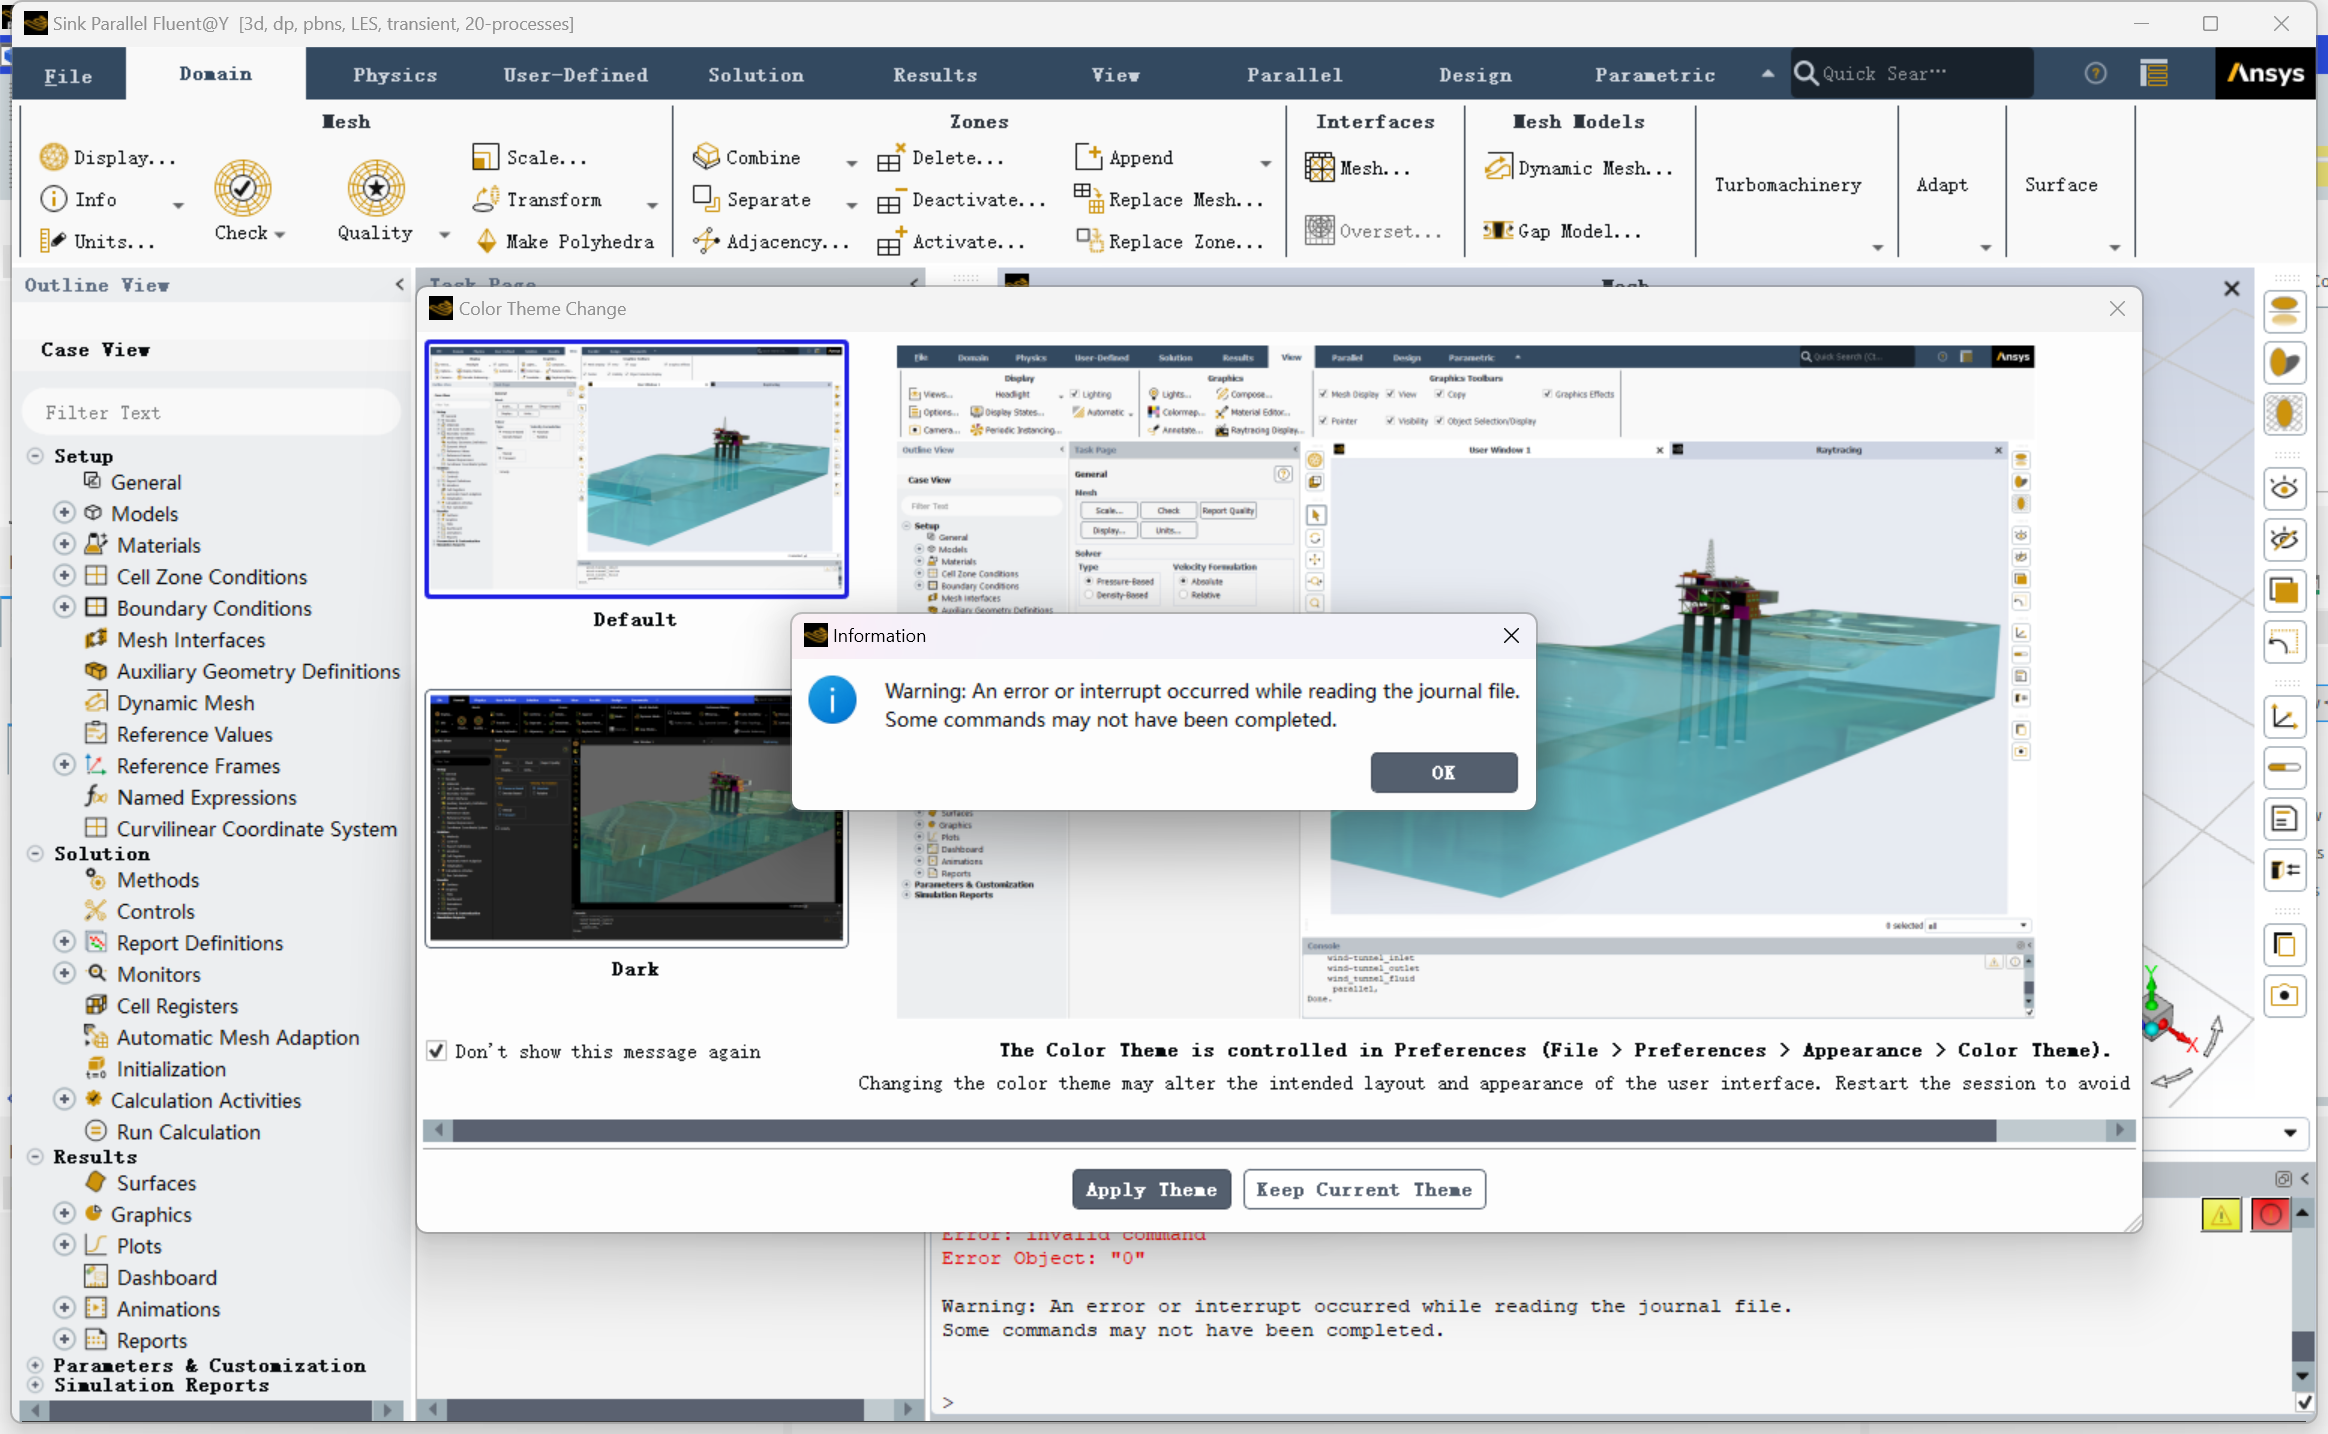Click the camera snapshot icon in right toolbar
This screenshot has height=1434, width=2328.
(2284, 995)
